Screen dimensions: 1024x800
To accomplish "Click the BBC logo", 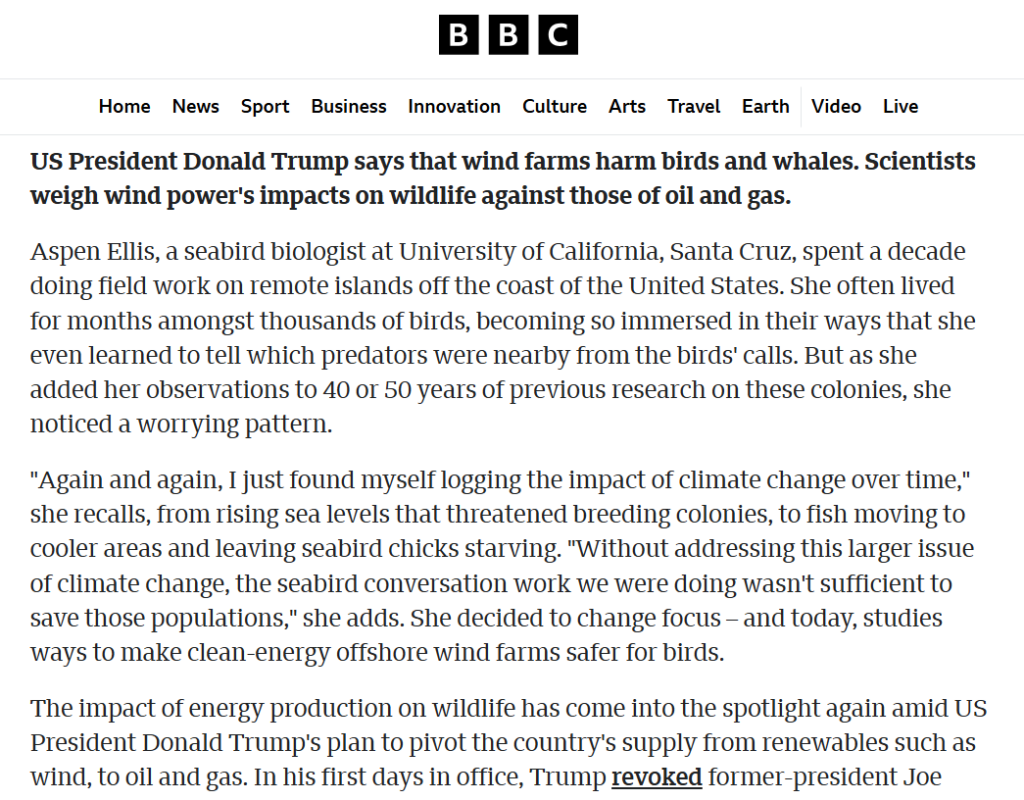I will click(x=508, y=36).
